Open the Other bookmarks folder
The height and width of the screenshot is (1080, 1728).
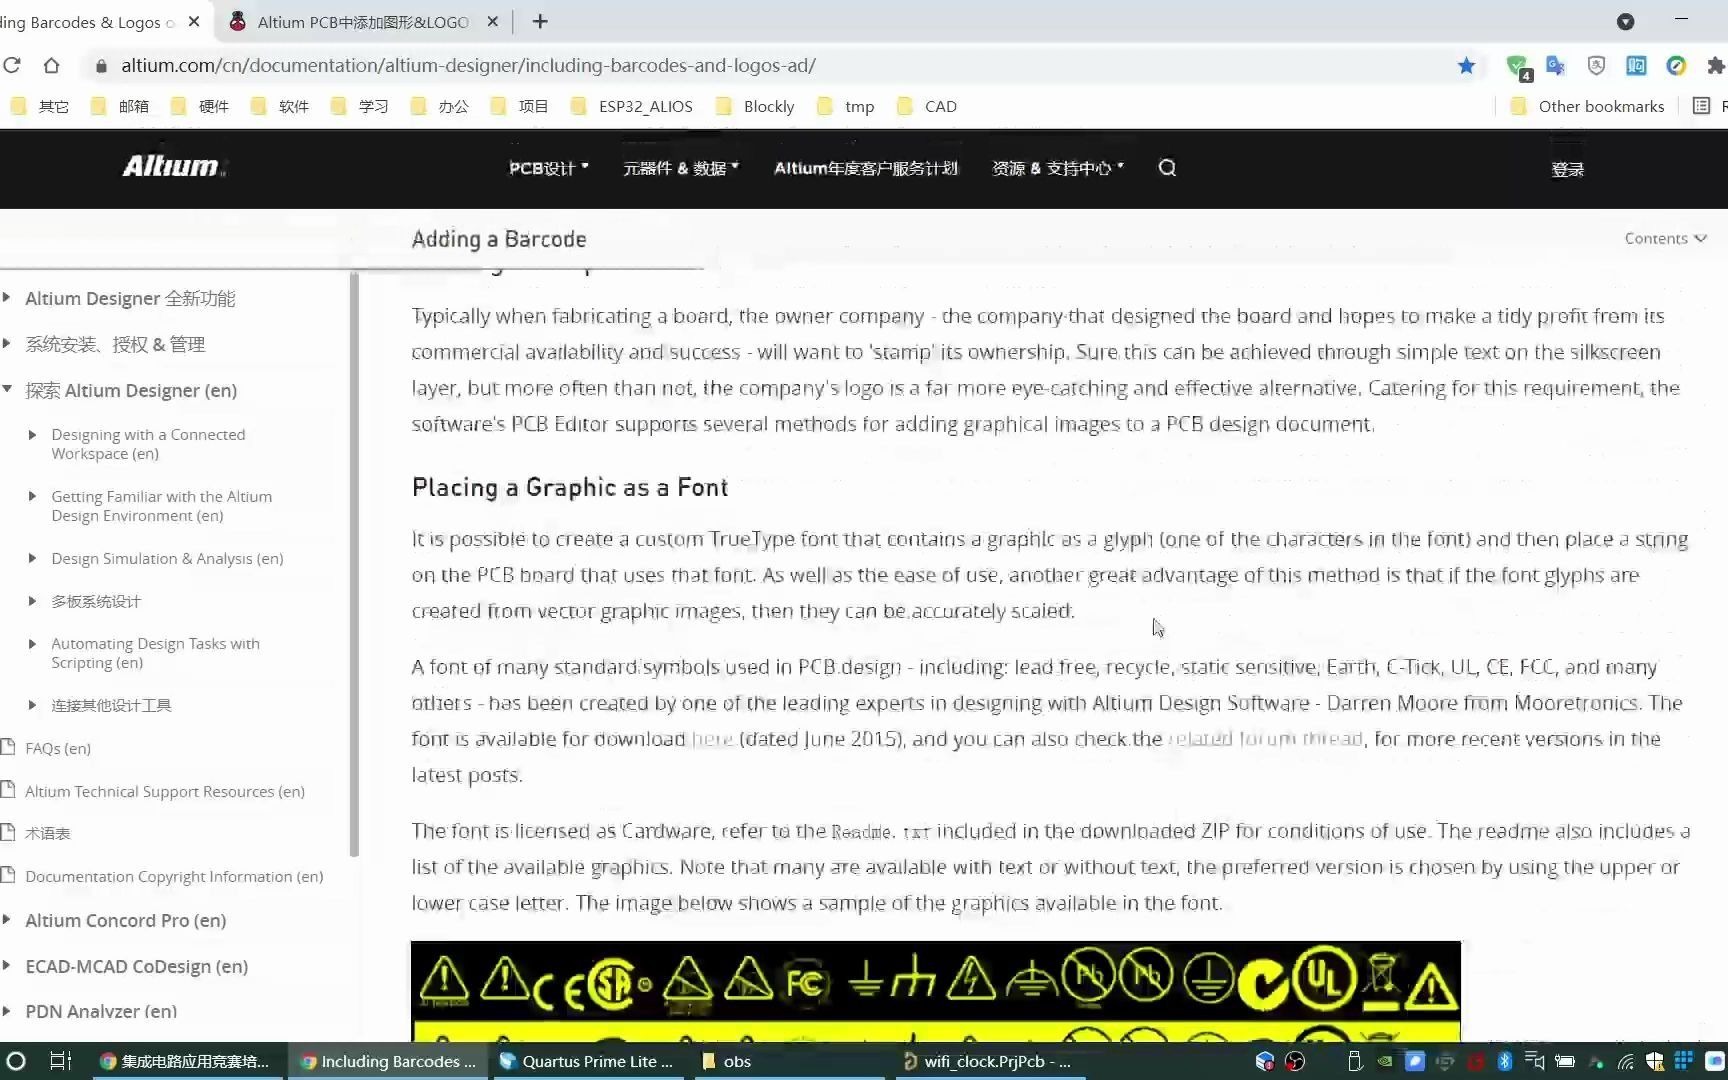(1588, 106)
